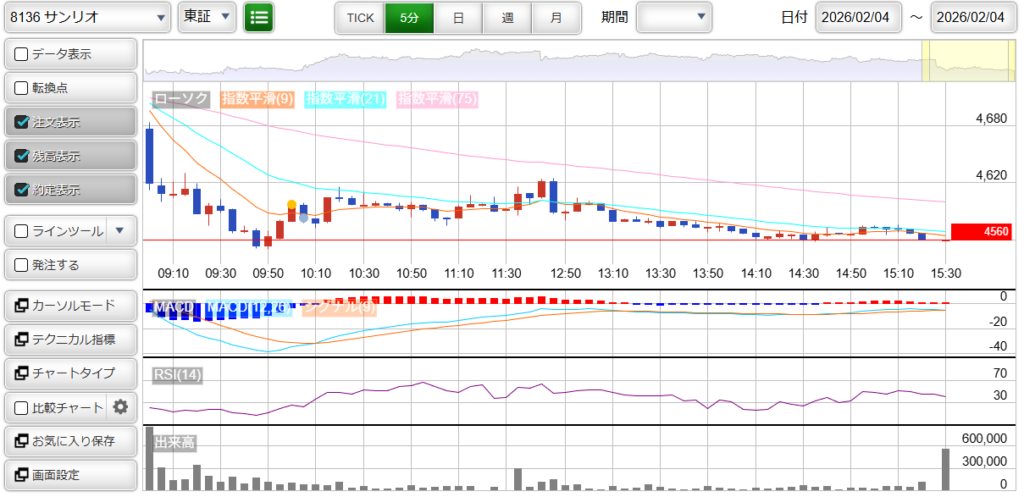
Task: Open チャートタイプ selection panel
Action: point(70,373)
